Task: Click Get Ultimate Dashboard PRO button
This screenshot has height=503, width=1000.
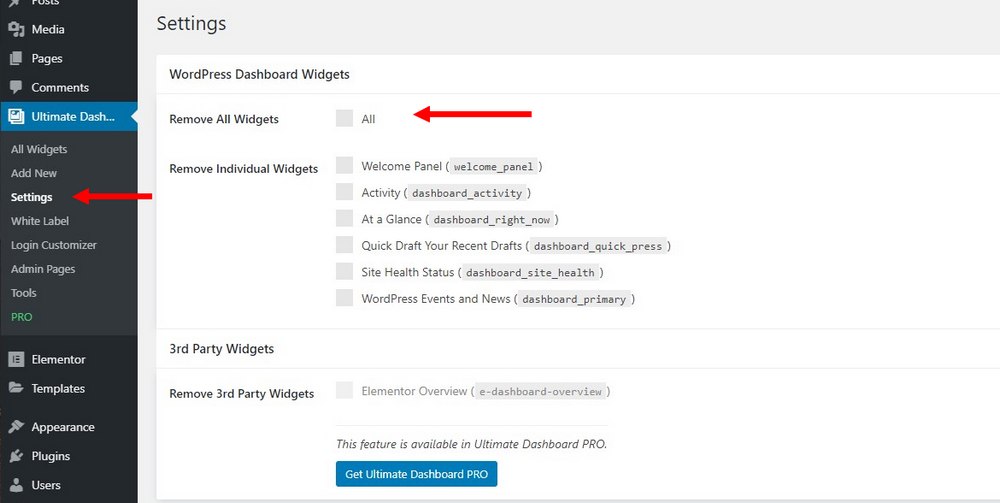Action: click(x=416, y=474)
